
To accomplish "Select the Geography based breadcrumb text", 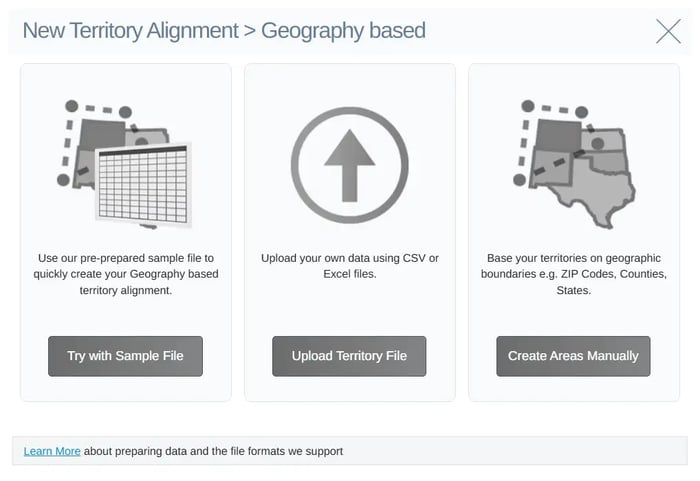I will coord(343,30).
